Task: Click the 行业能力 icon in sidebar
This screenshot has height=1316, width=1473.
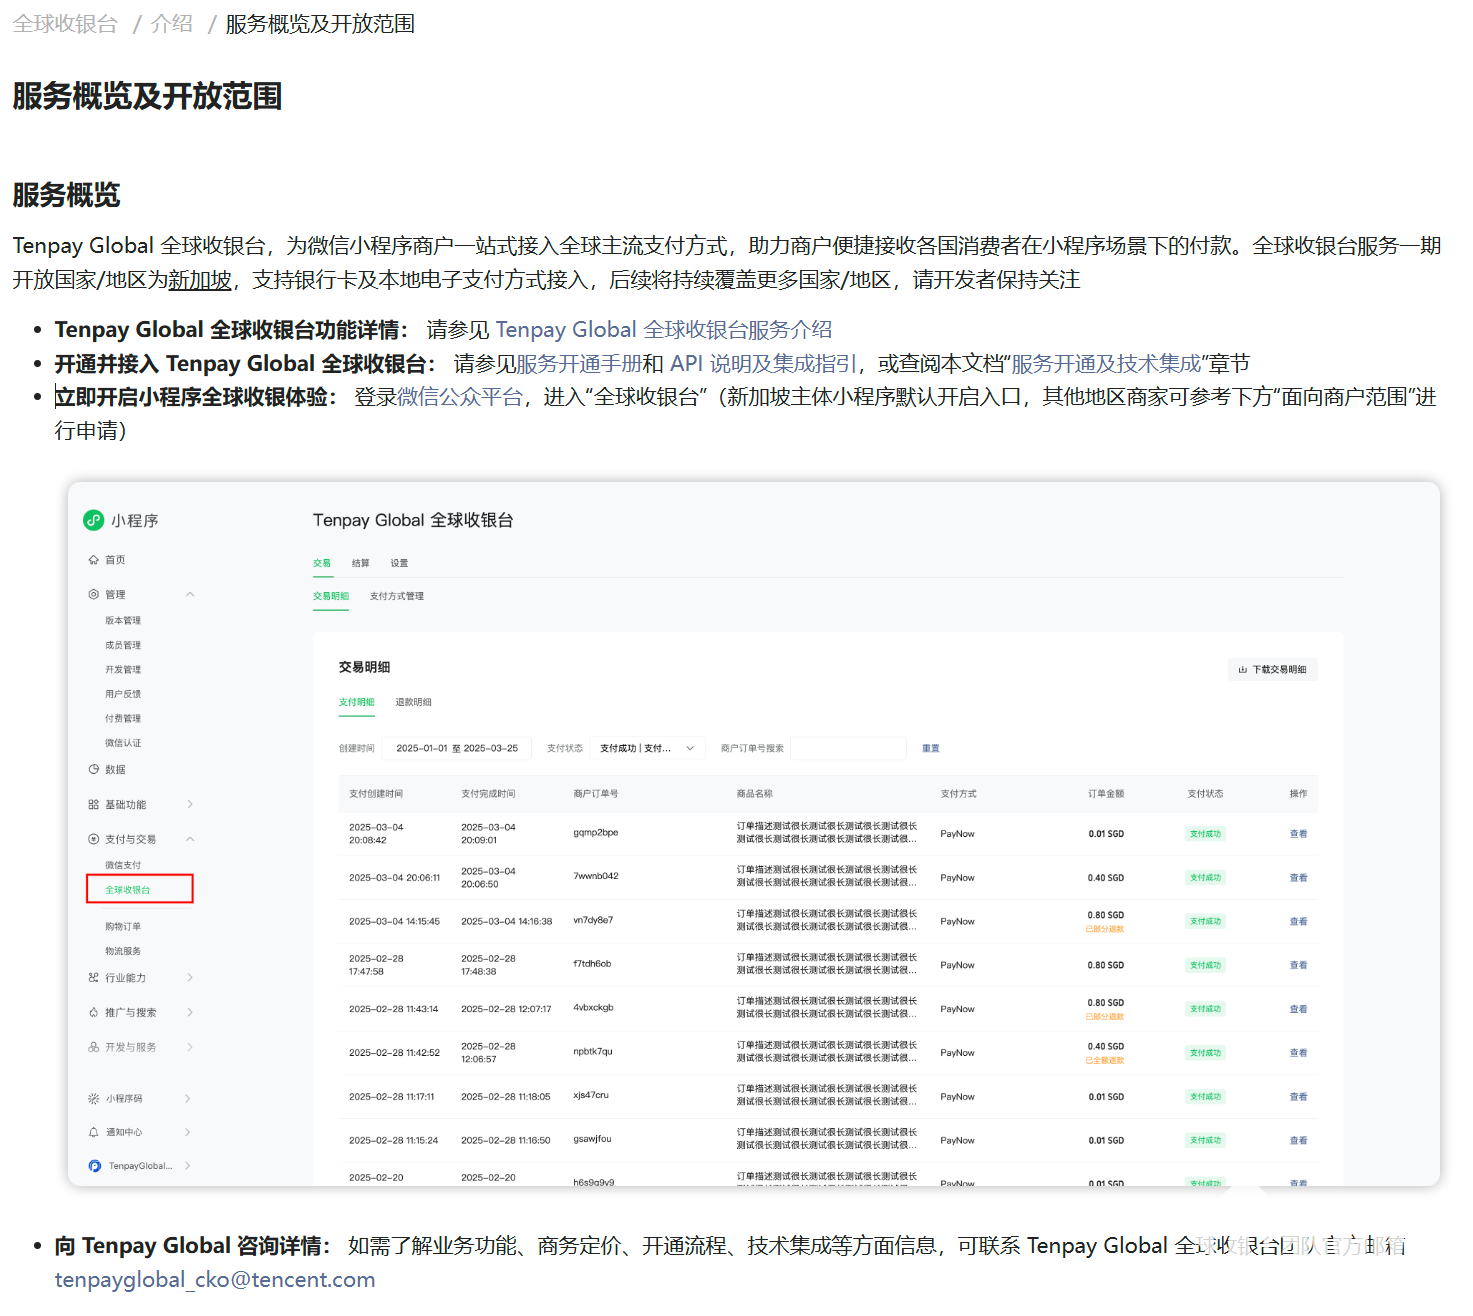Action: pyautogui.click(x=93, y=978)
